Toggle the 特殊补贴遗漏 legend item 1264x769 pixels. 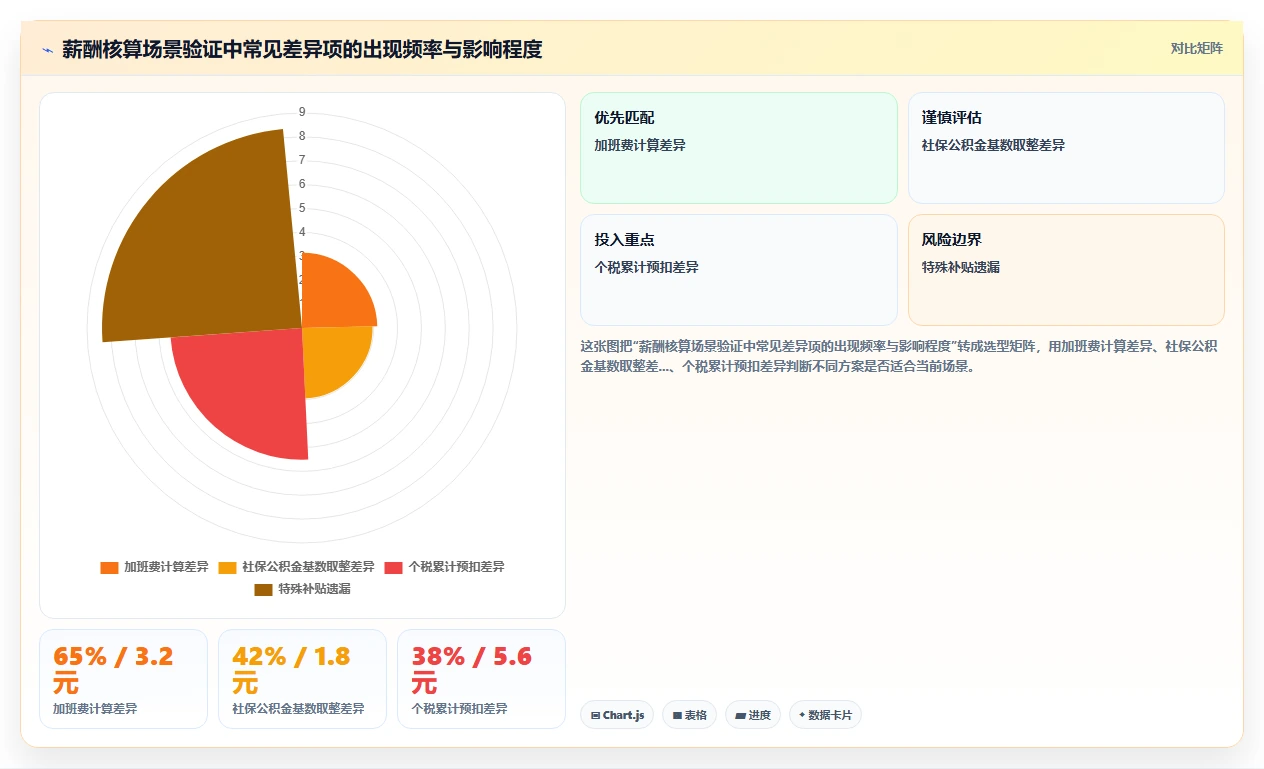tap(302, 589)
